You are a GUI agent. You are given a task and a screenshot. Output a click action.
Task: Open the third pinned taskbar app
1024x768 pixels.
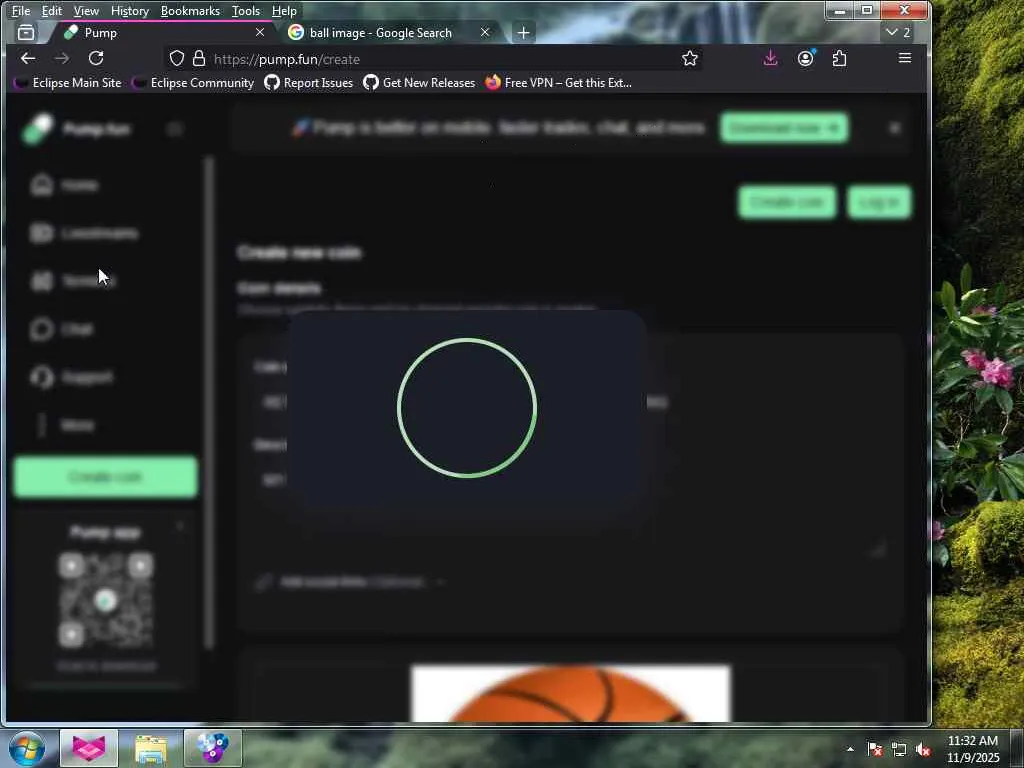(x=213, y=748)
